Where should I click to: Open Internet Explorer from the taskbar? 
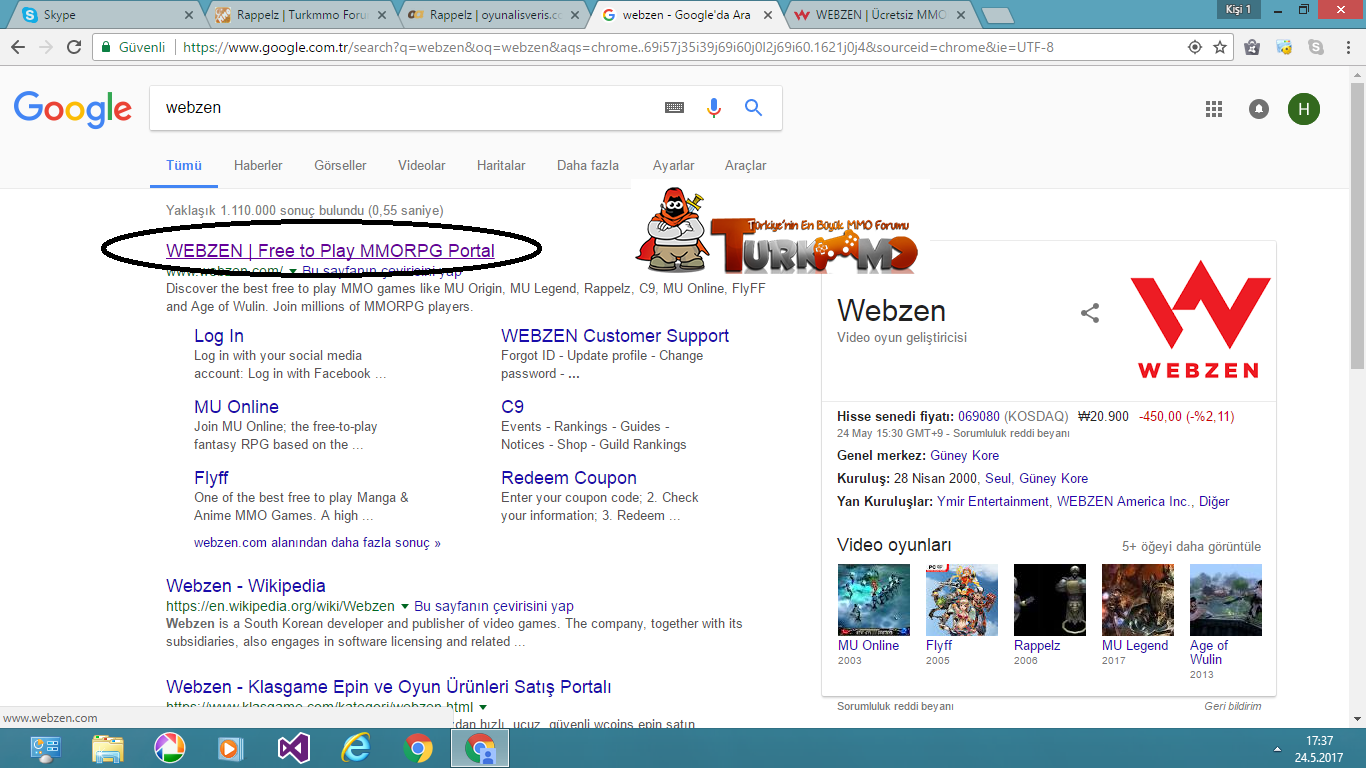click(x=355, y=748)
